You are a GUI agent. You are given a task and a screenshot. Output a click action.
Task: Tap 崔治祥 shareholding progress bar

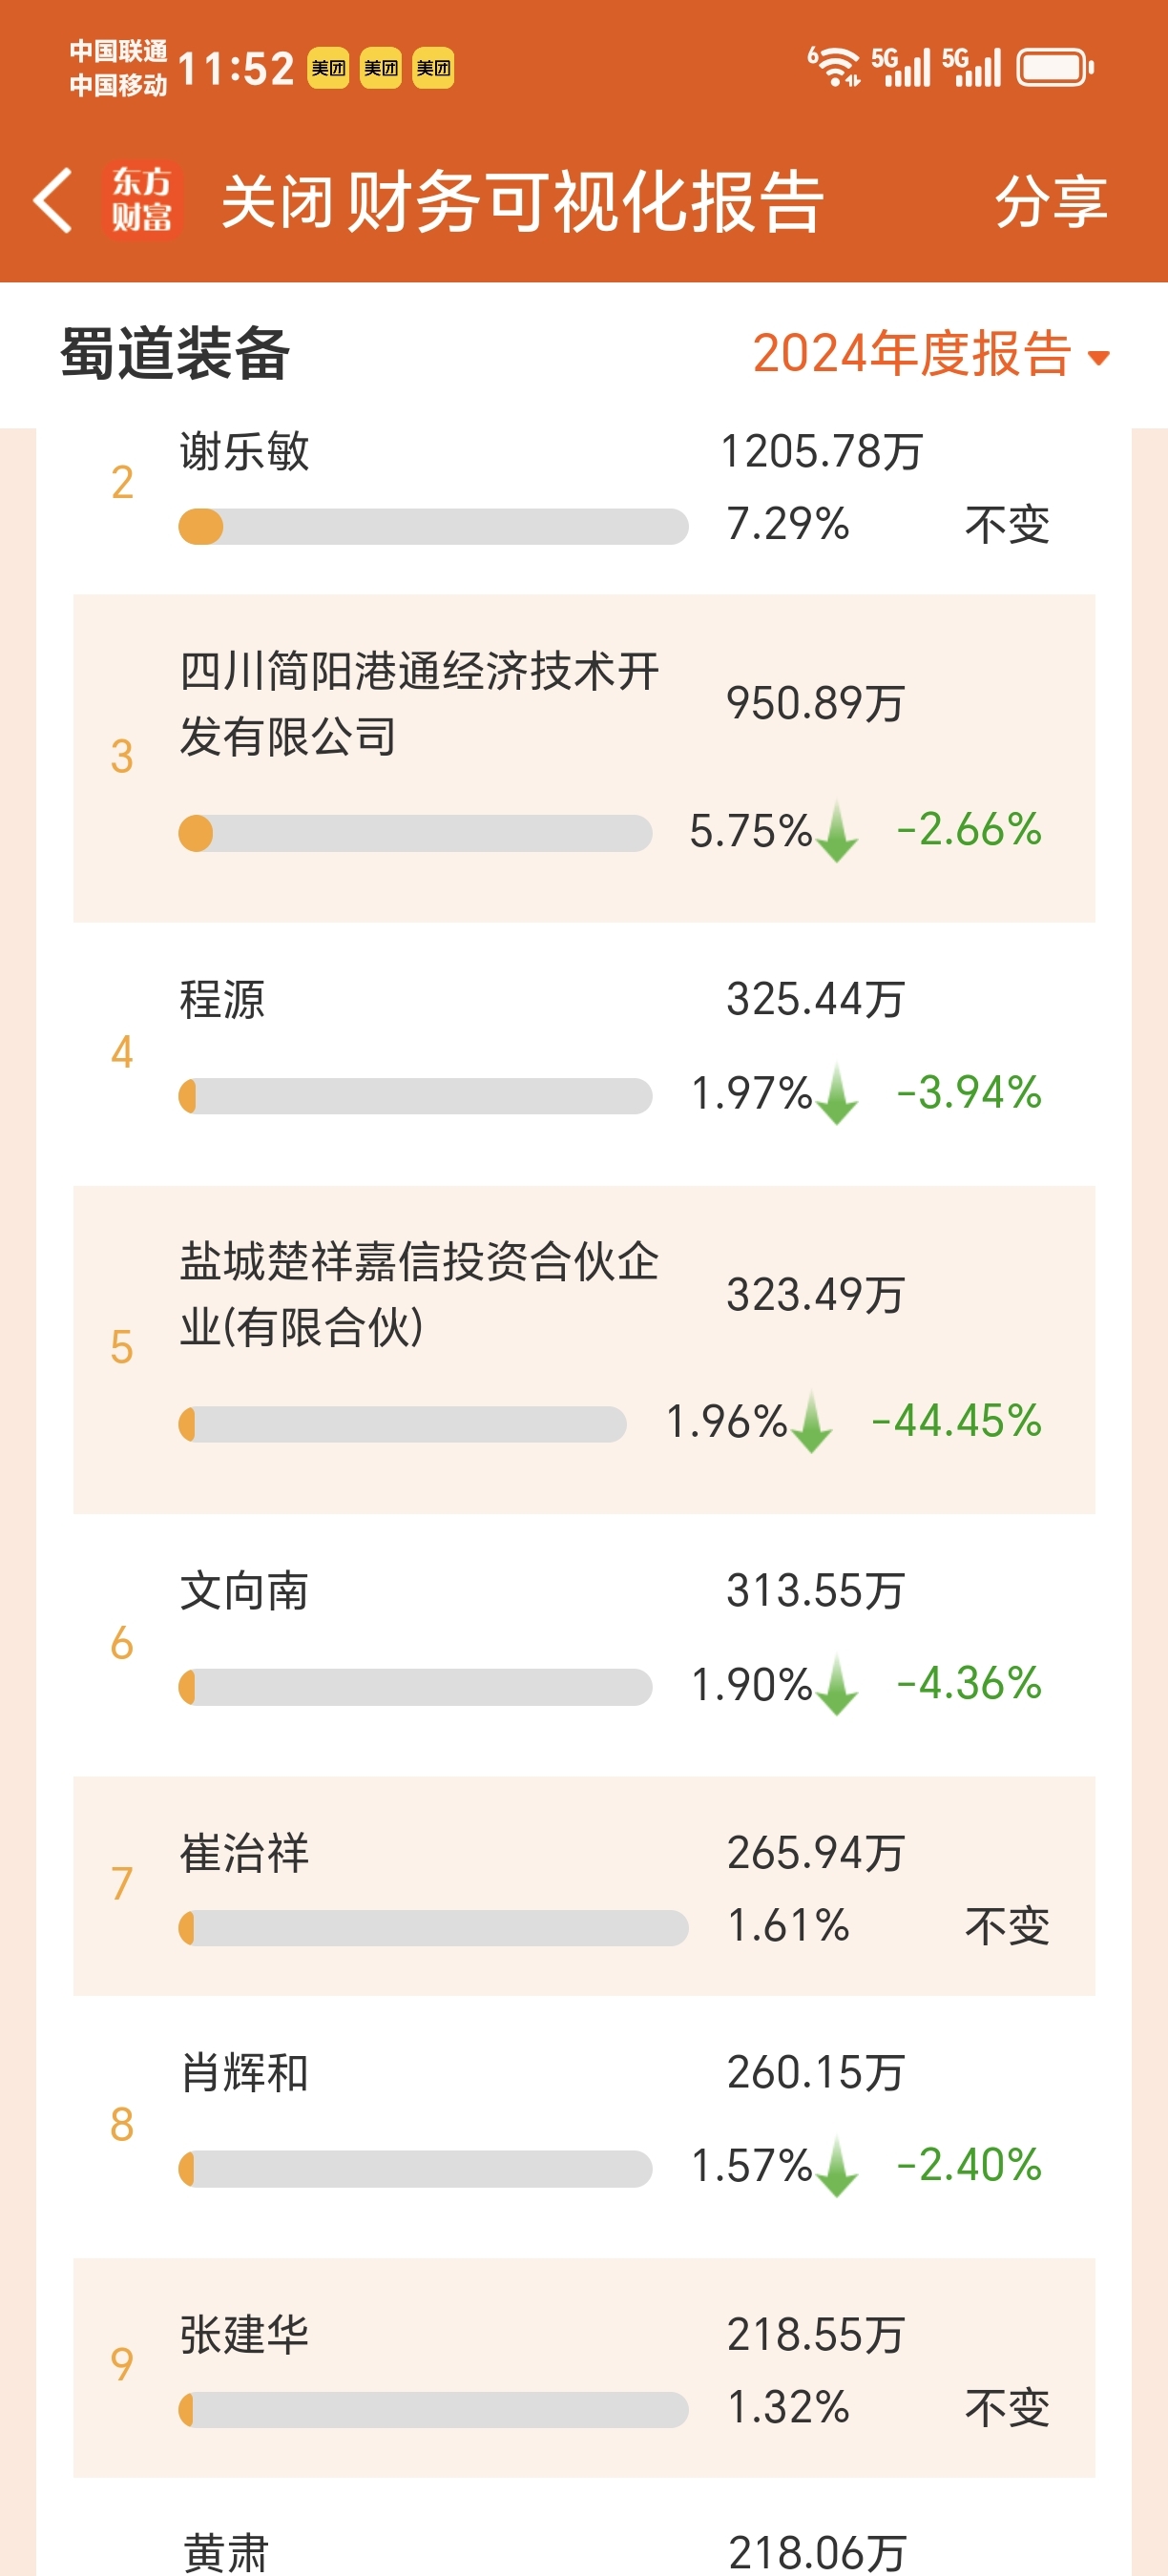click(x=433, y=1928)
